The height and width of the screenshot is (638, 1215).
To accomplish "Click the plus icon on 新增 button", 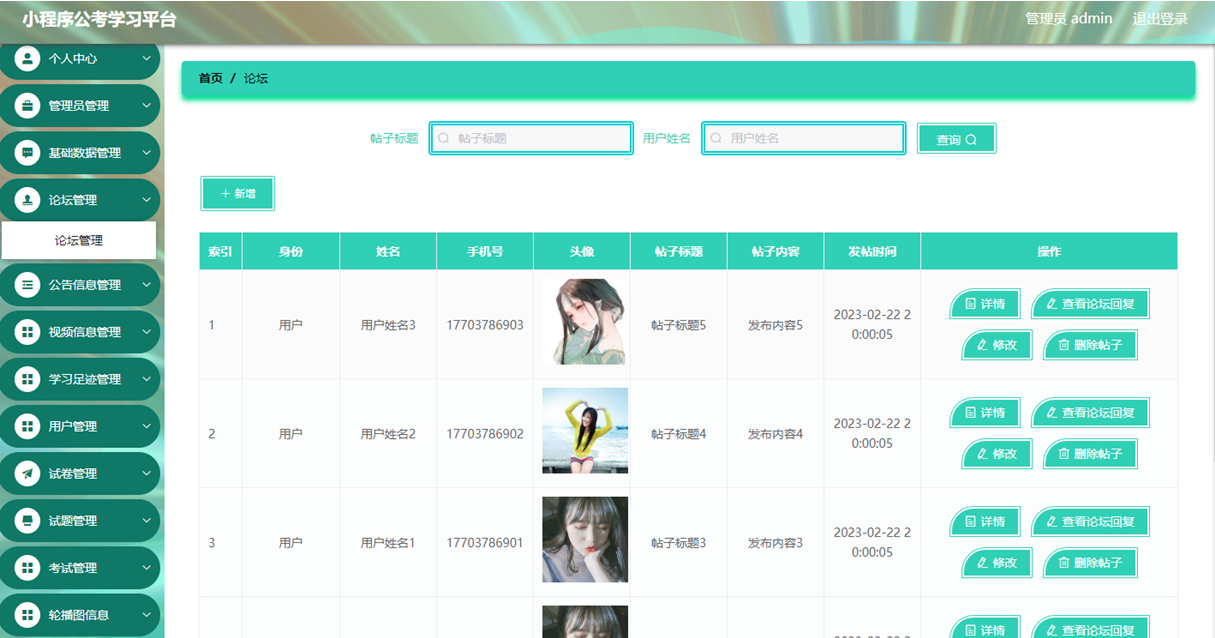I will pos(225,193).
